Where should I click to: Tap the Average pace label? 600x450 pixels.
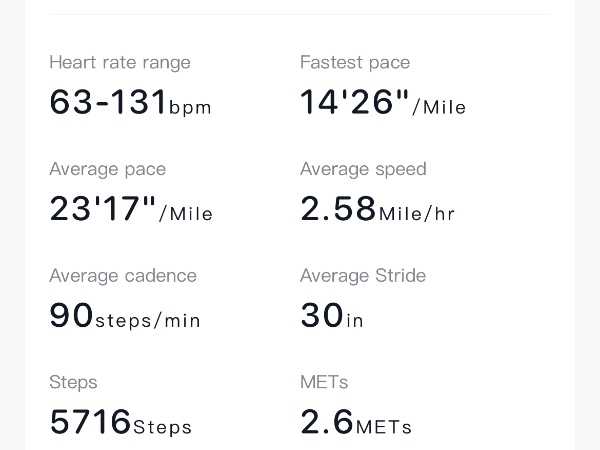[107, 169]
